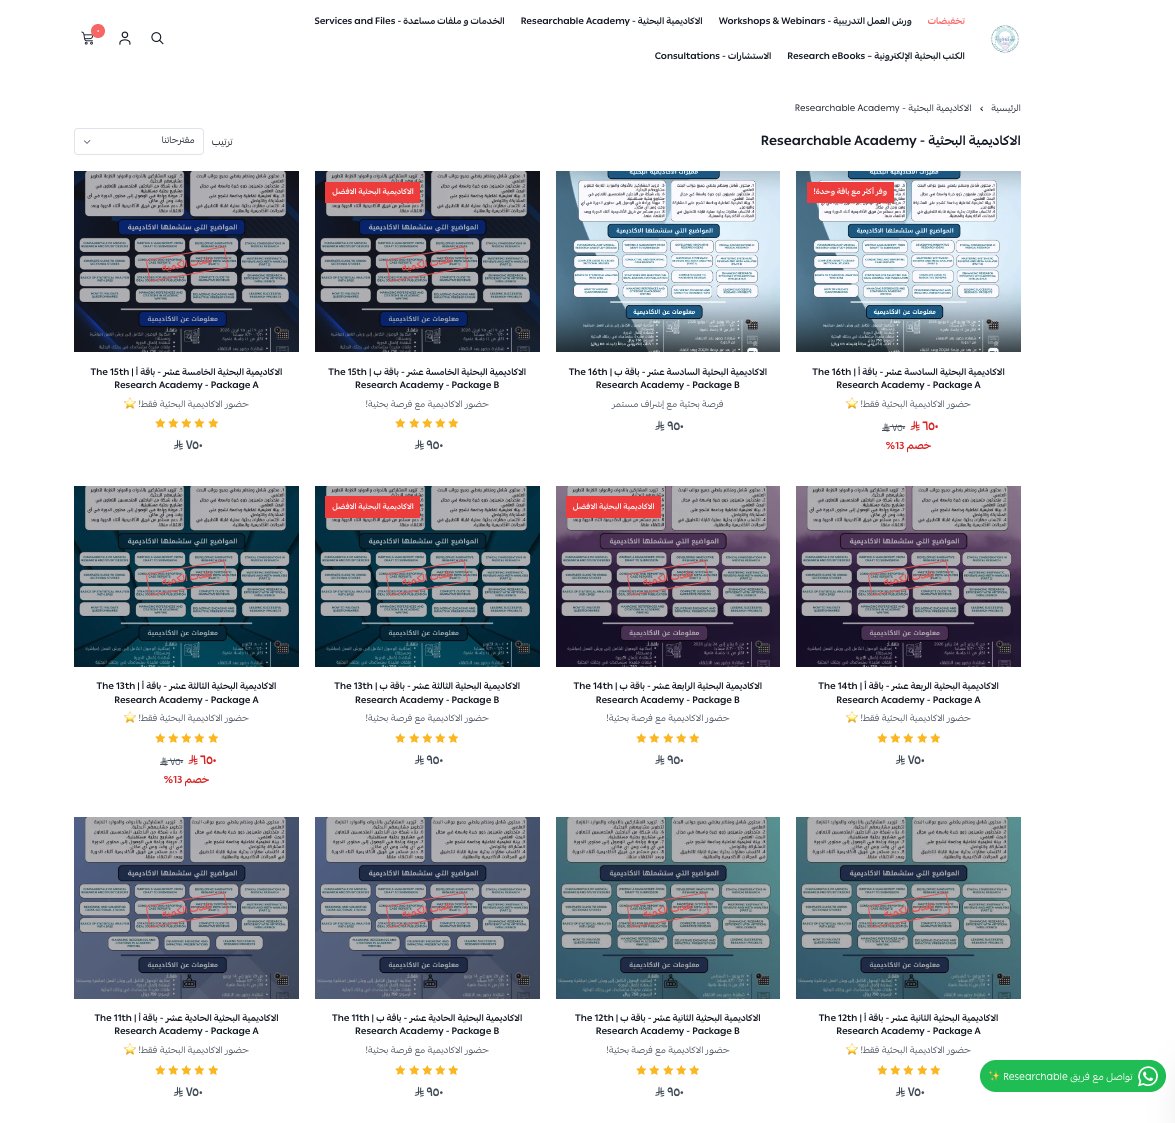This screenshot has height=1123, width=1175.
Task: Open Research eBooks menu item
Action: [x=875, y=56]
